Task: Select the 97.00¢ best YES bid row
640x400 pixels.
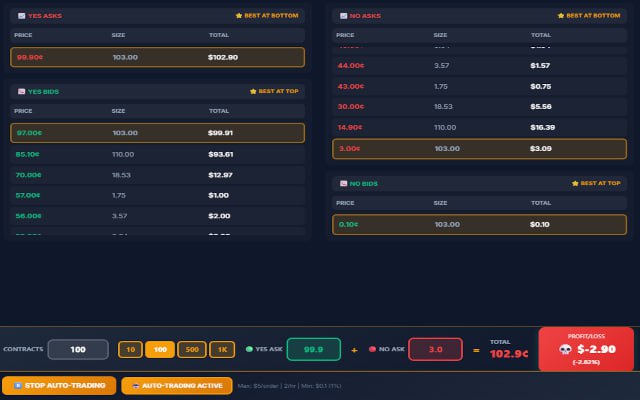Action: tap(157, 133)
